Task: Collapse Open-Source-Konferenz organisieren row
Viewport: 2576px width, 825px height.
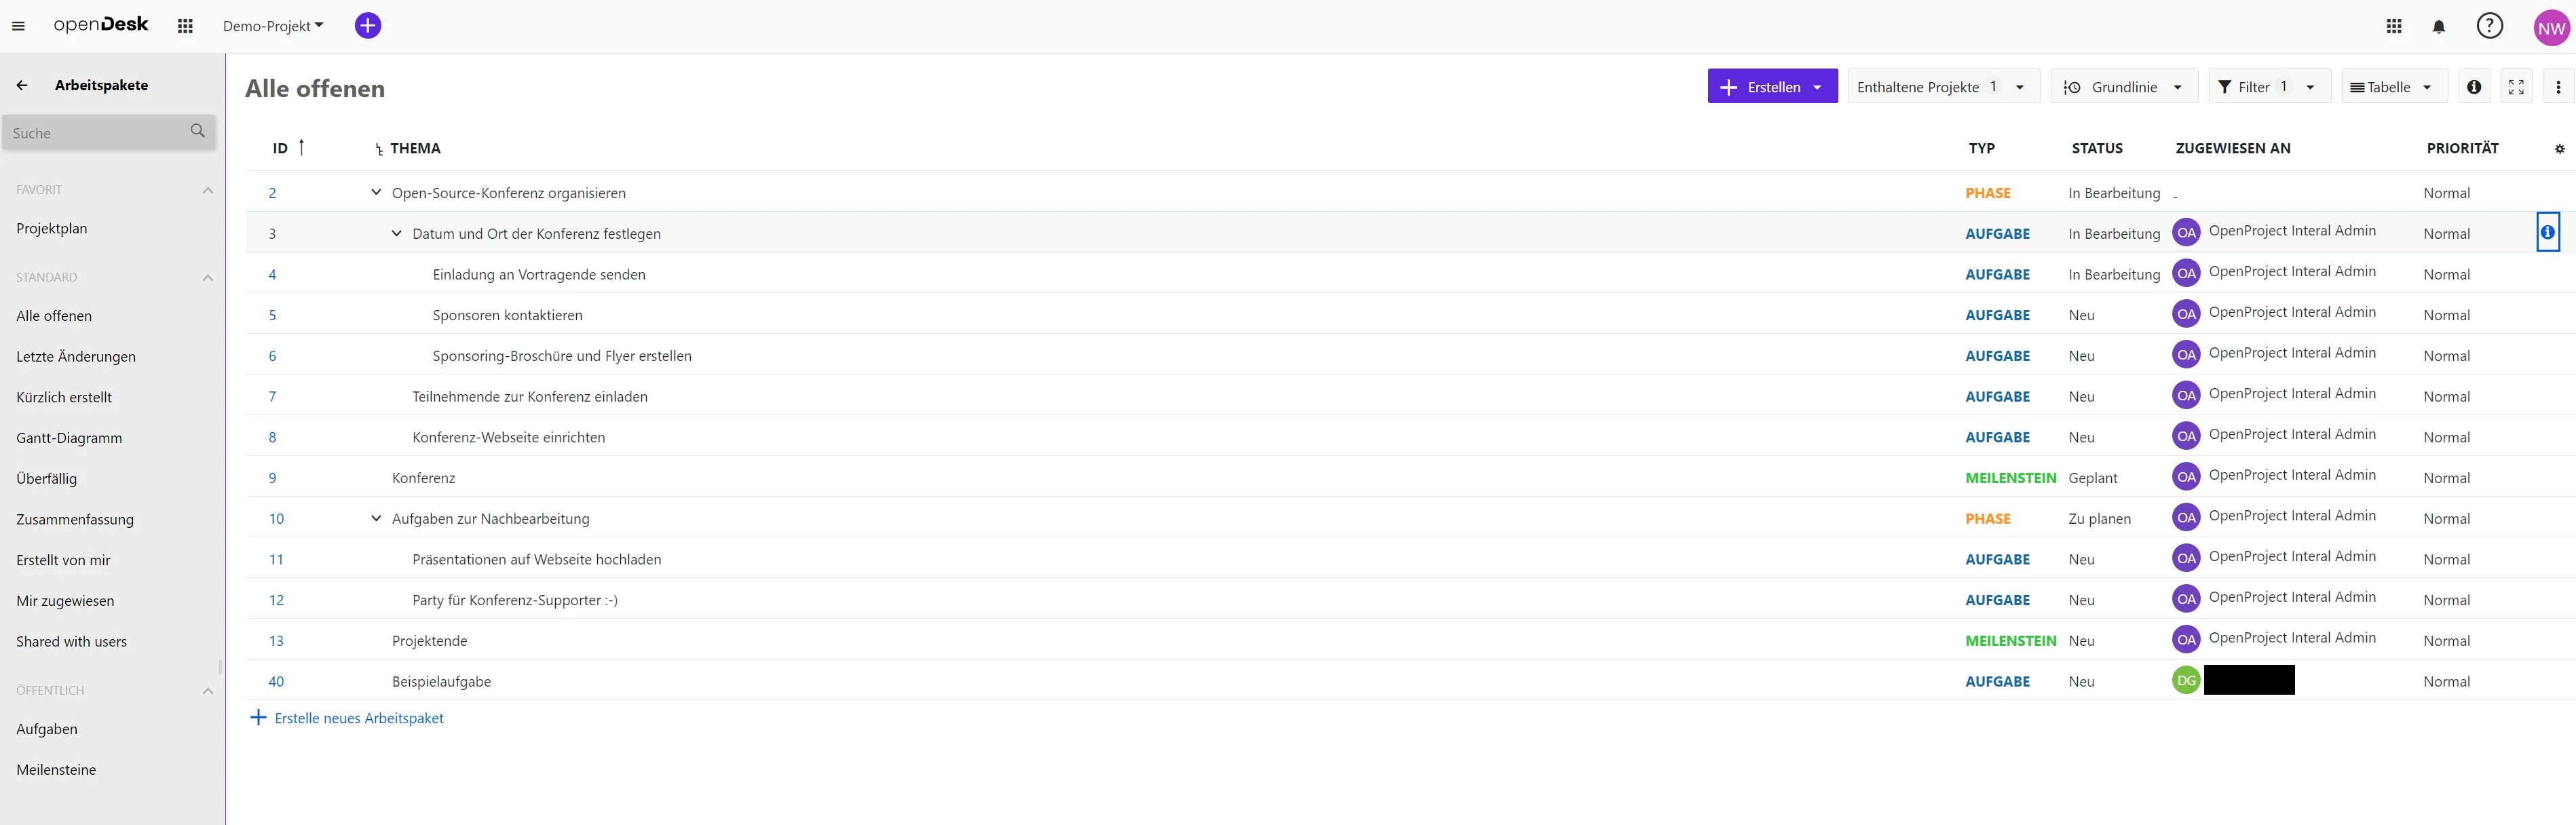Action: pos(376,192)
